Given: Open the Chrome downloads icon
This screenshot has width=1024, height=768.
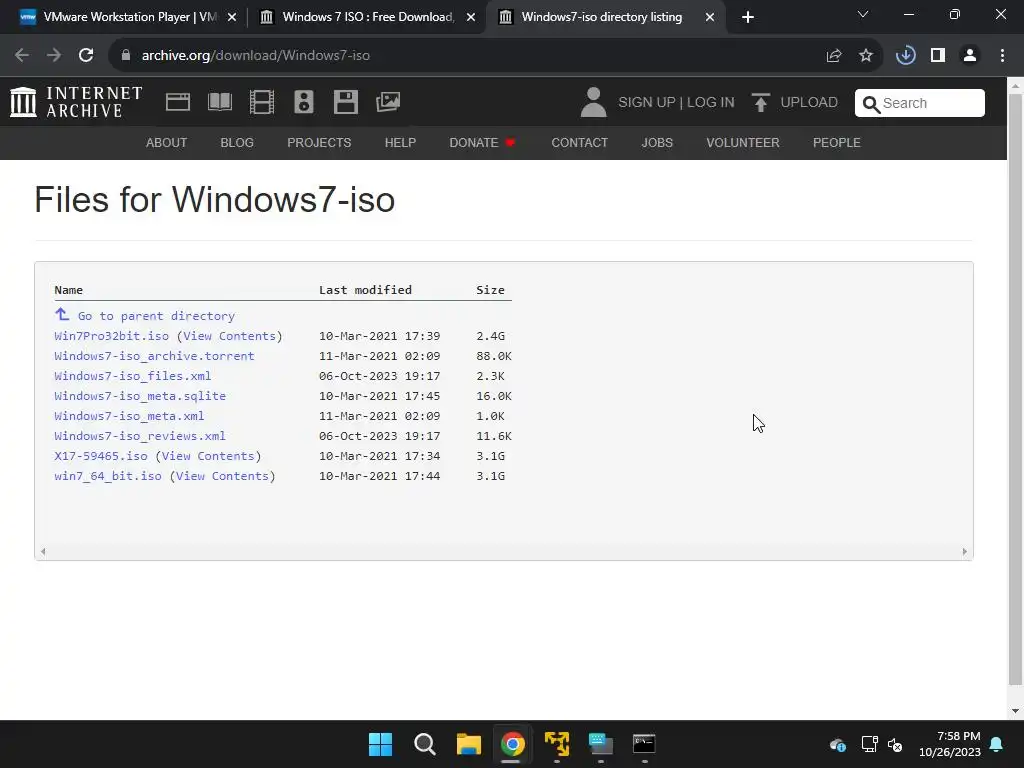Looking at the screenshot, I should [x=906, y=56].
